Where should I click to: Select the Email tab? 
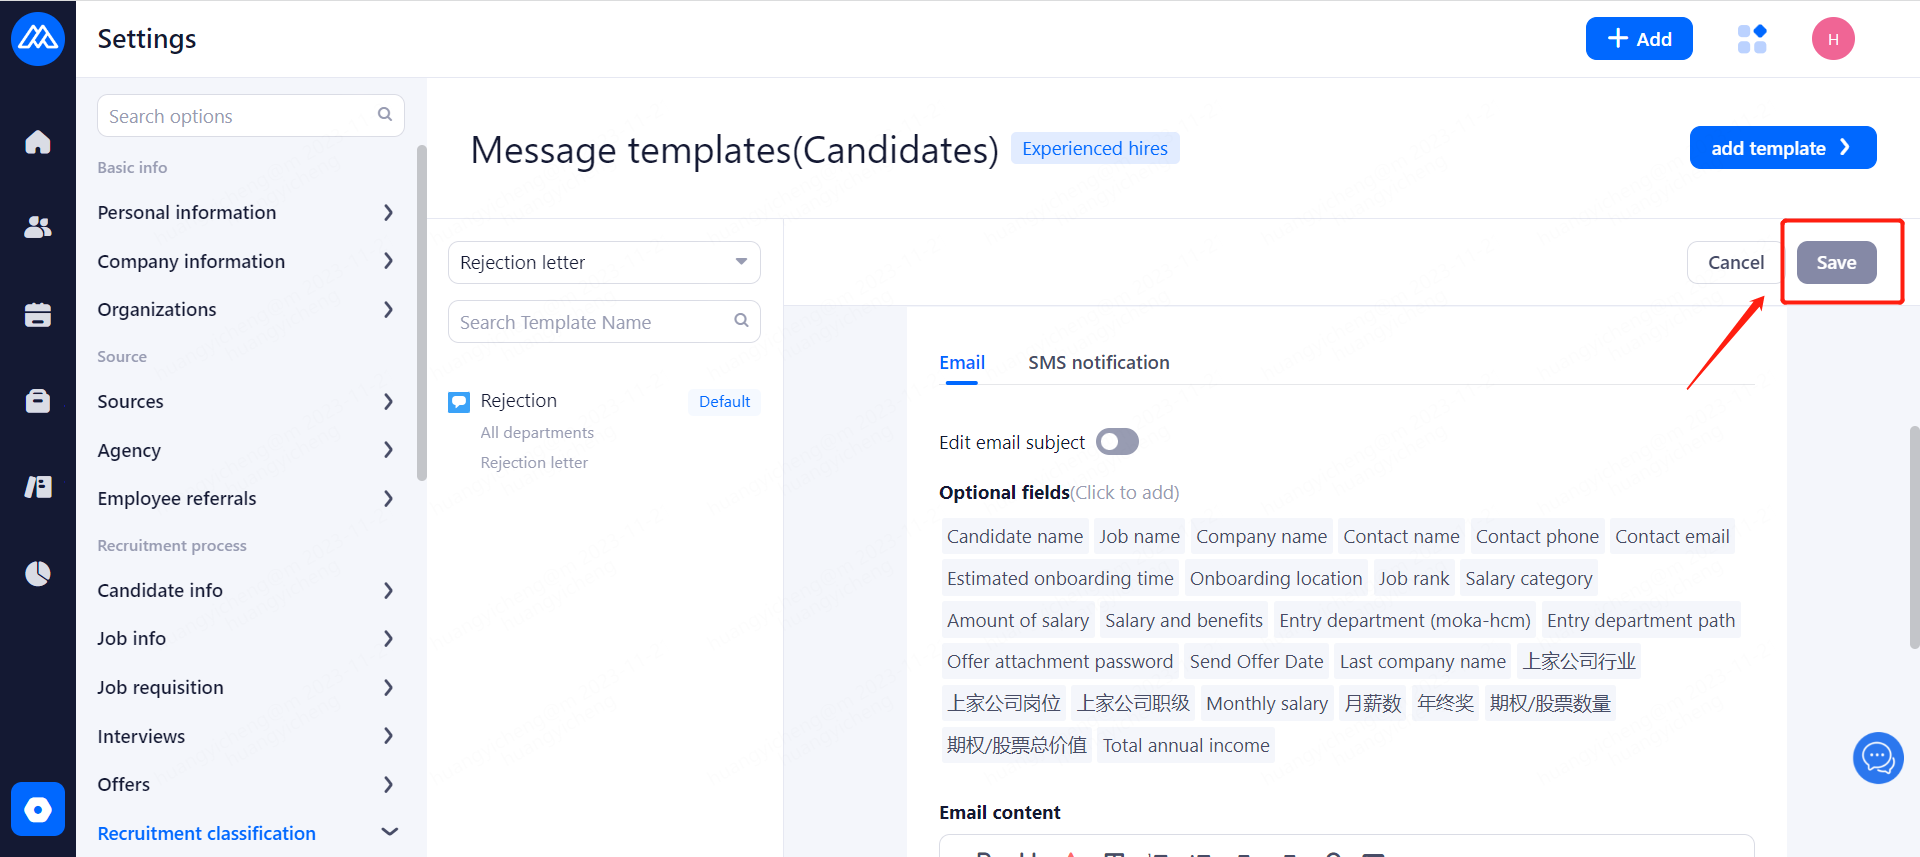click(x=962, y=363)
